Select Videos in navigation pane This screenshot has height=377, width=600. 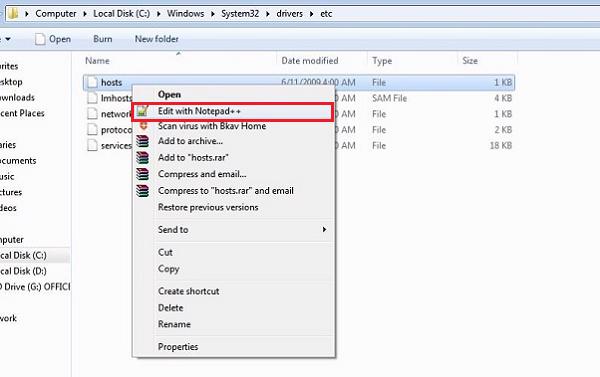[8, 208]
